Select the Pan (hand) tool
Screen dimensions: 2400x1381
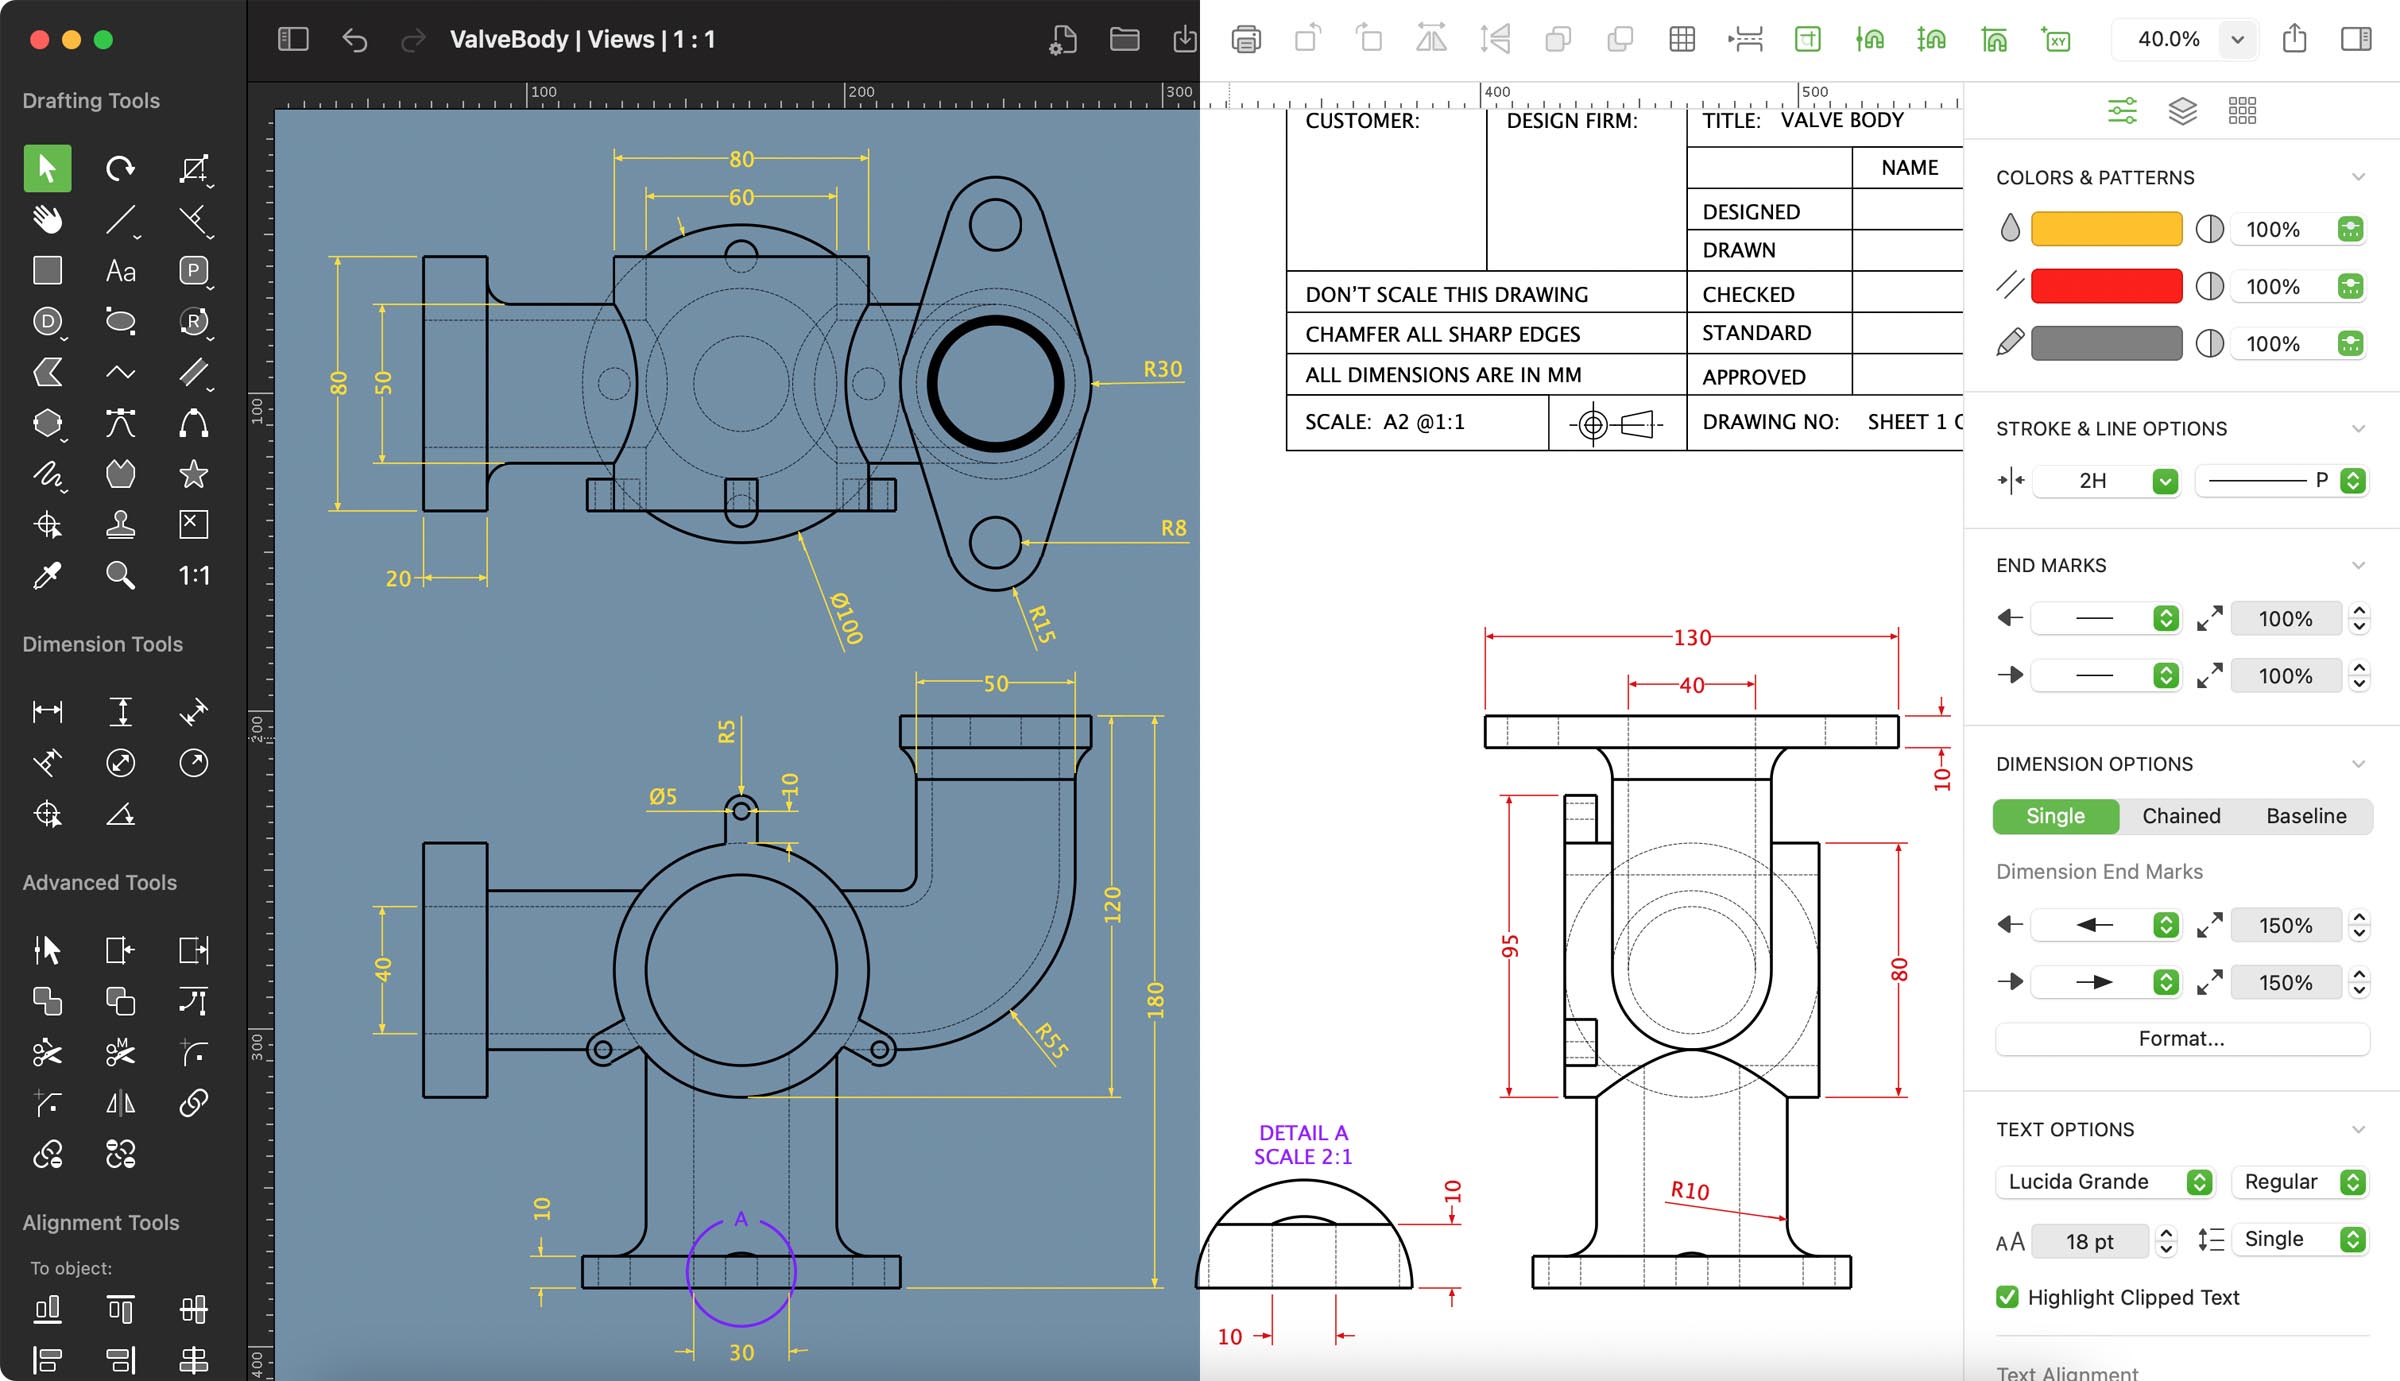[x=46, y=219]
